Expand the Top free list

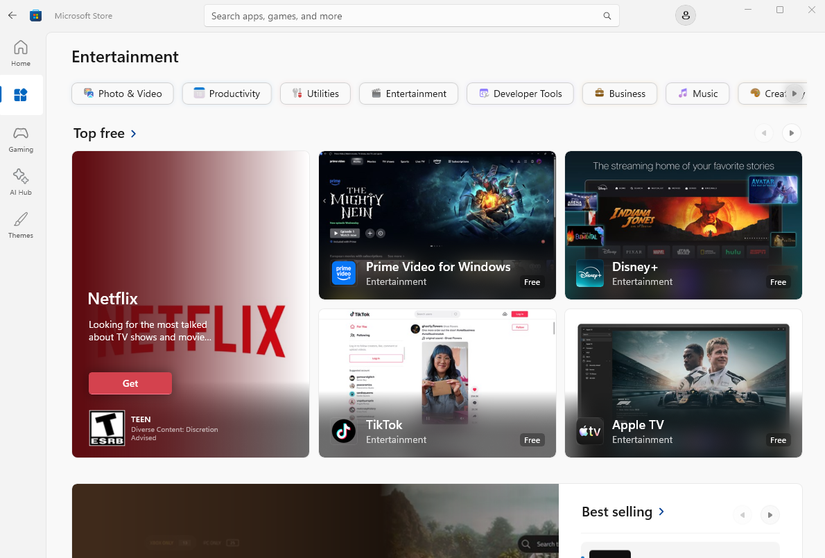pyautogui.click(x=105, y=134)
